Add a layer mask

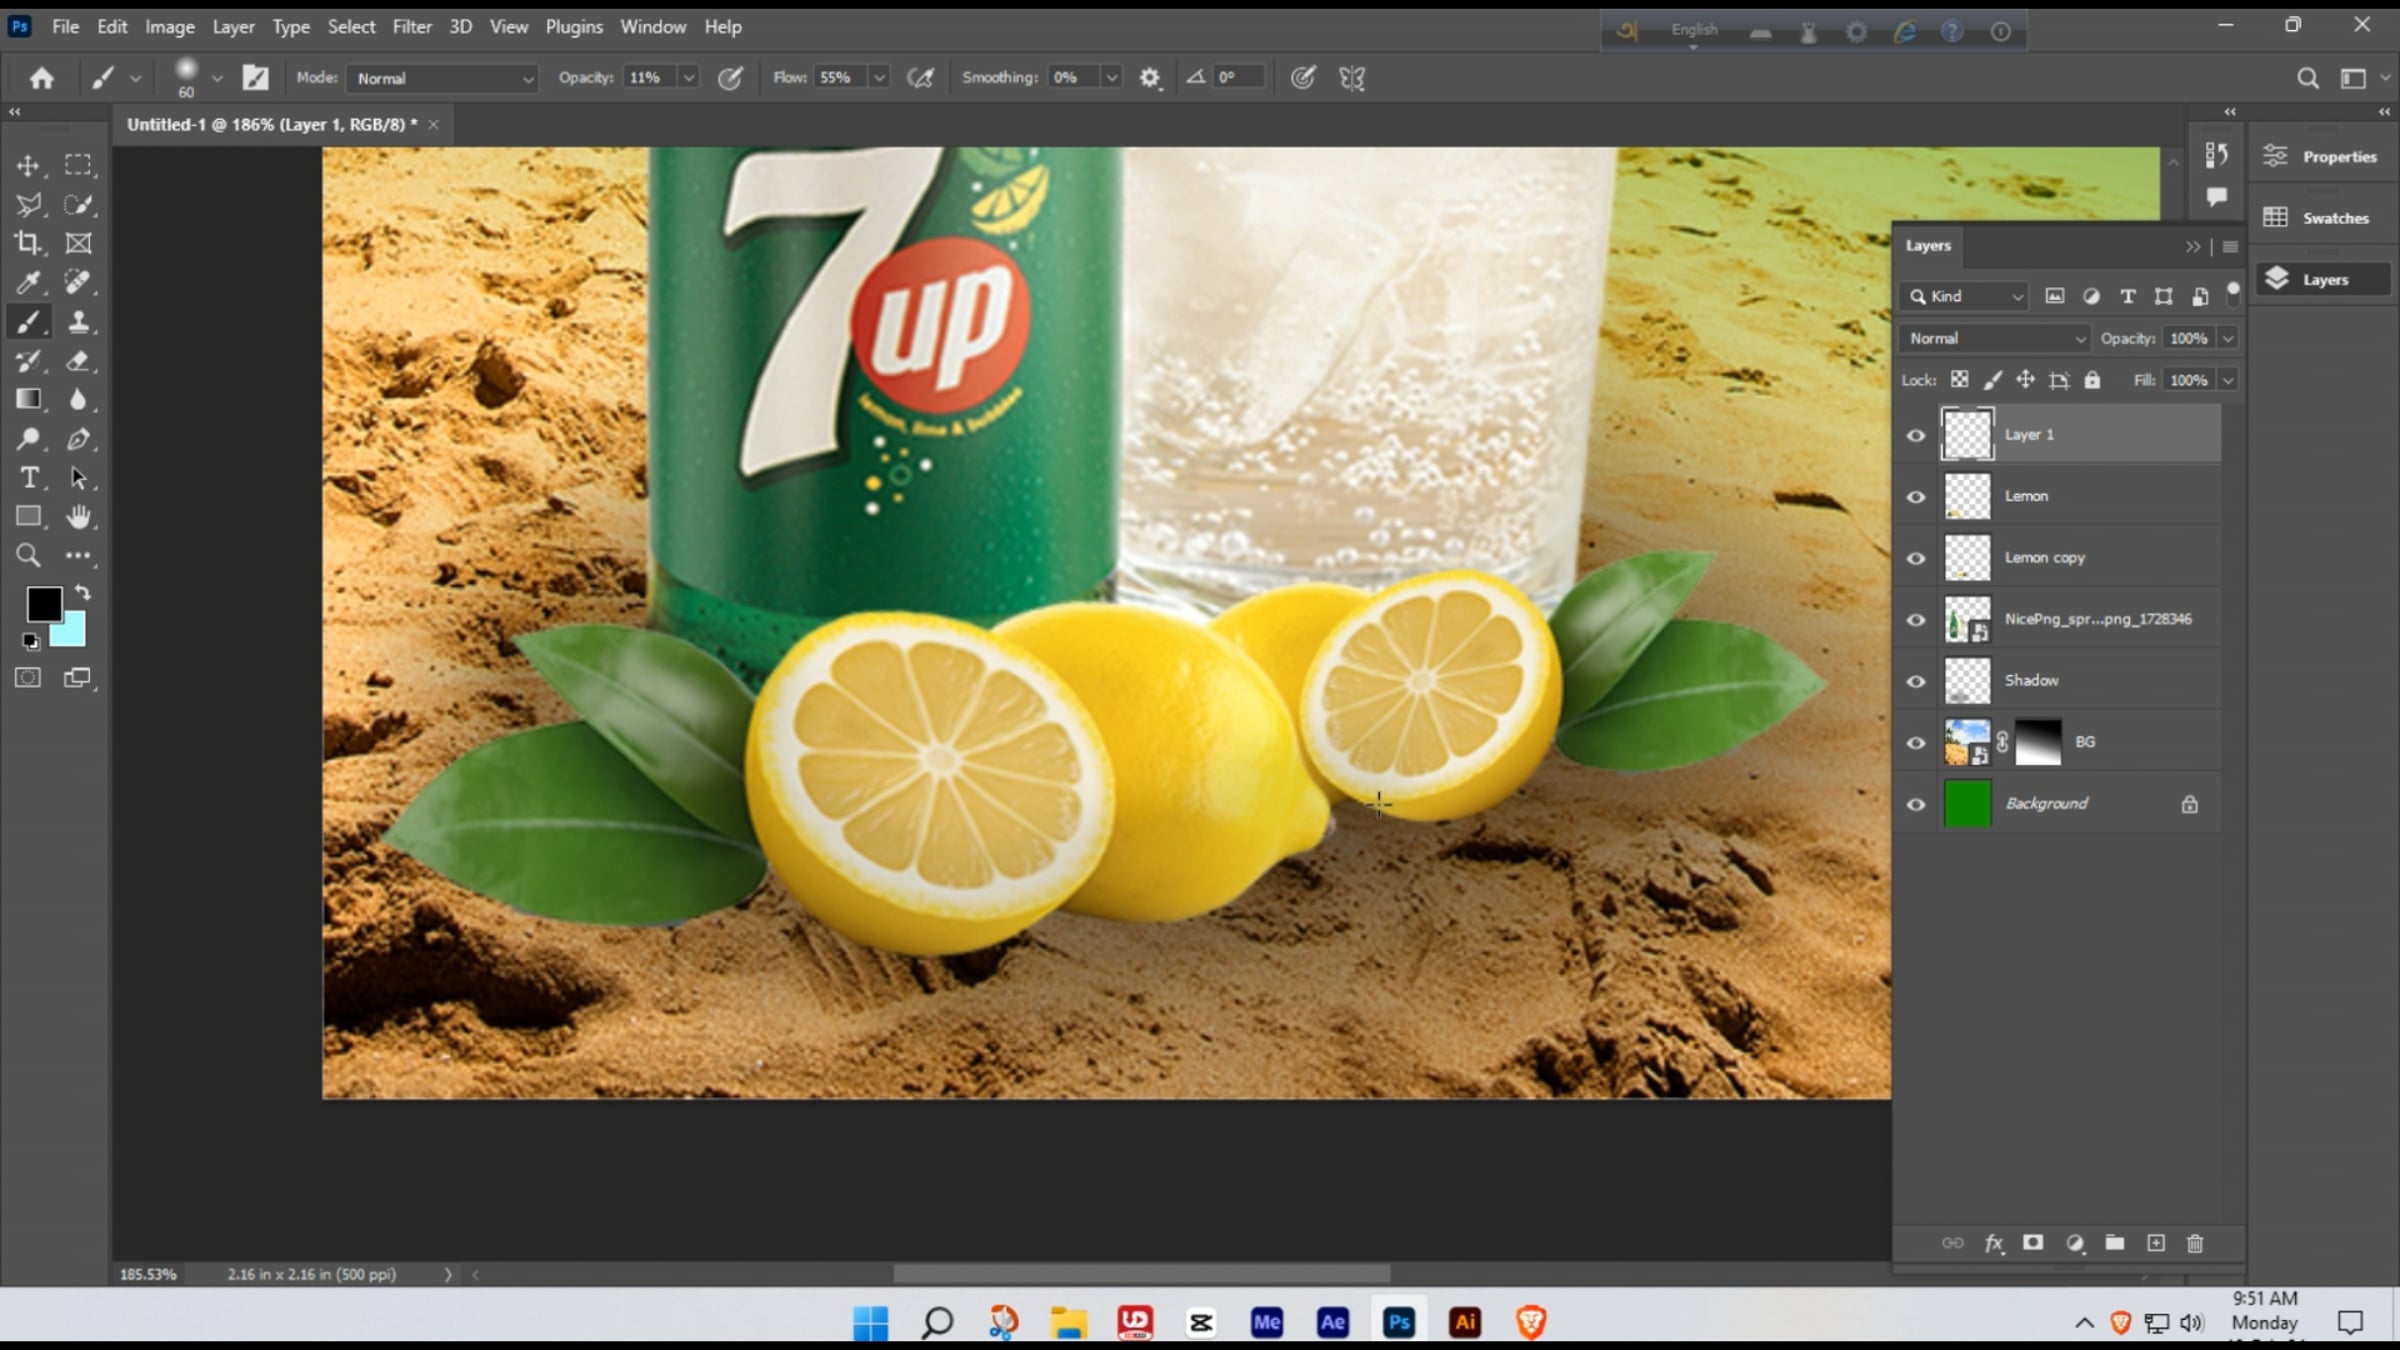pyautogui.click(x=2033, y=1243)
